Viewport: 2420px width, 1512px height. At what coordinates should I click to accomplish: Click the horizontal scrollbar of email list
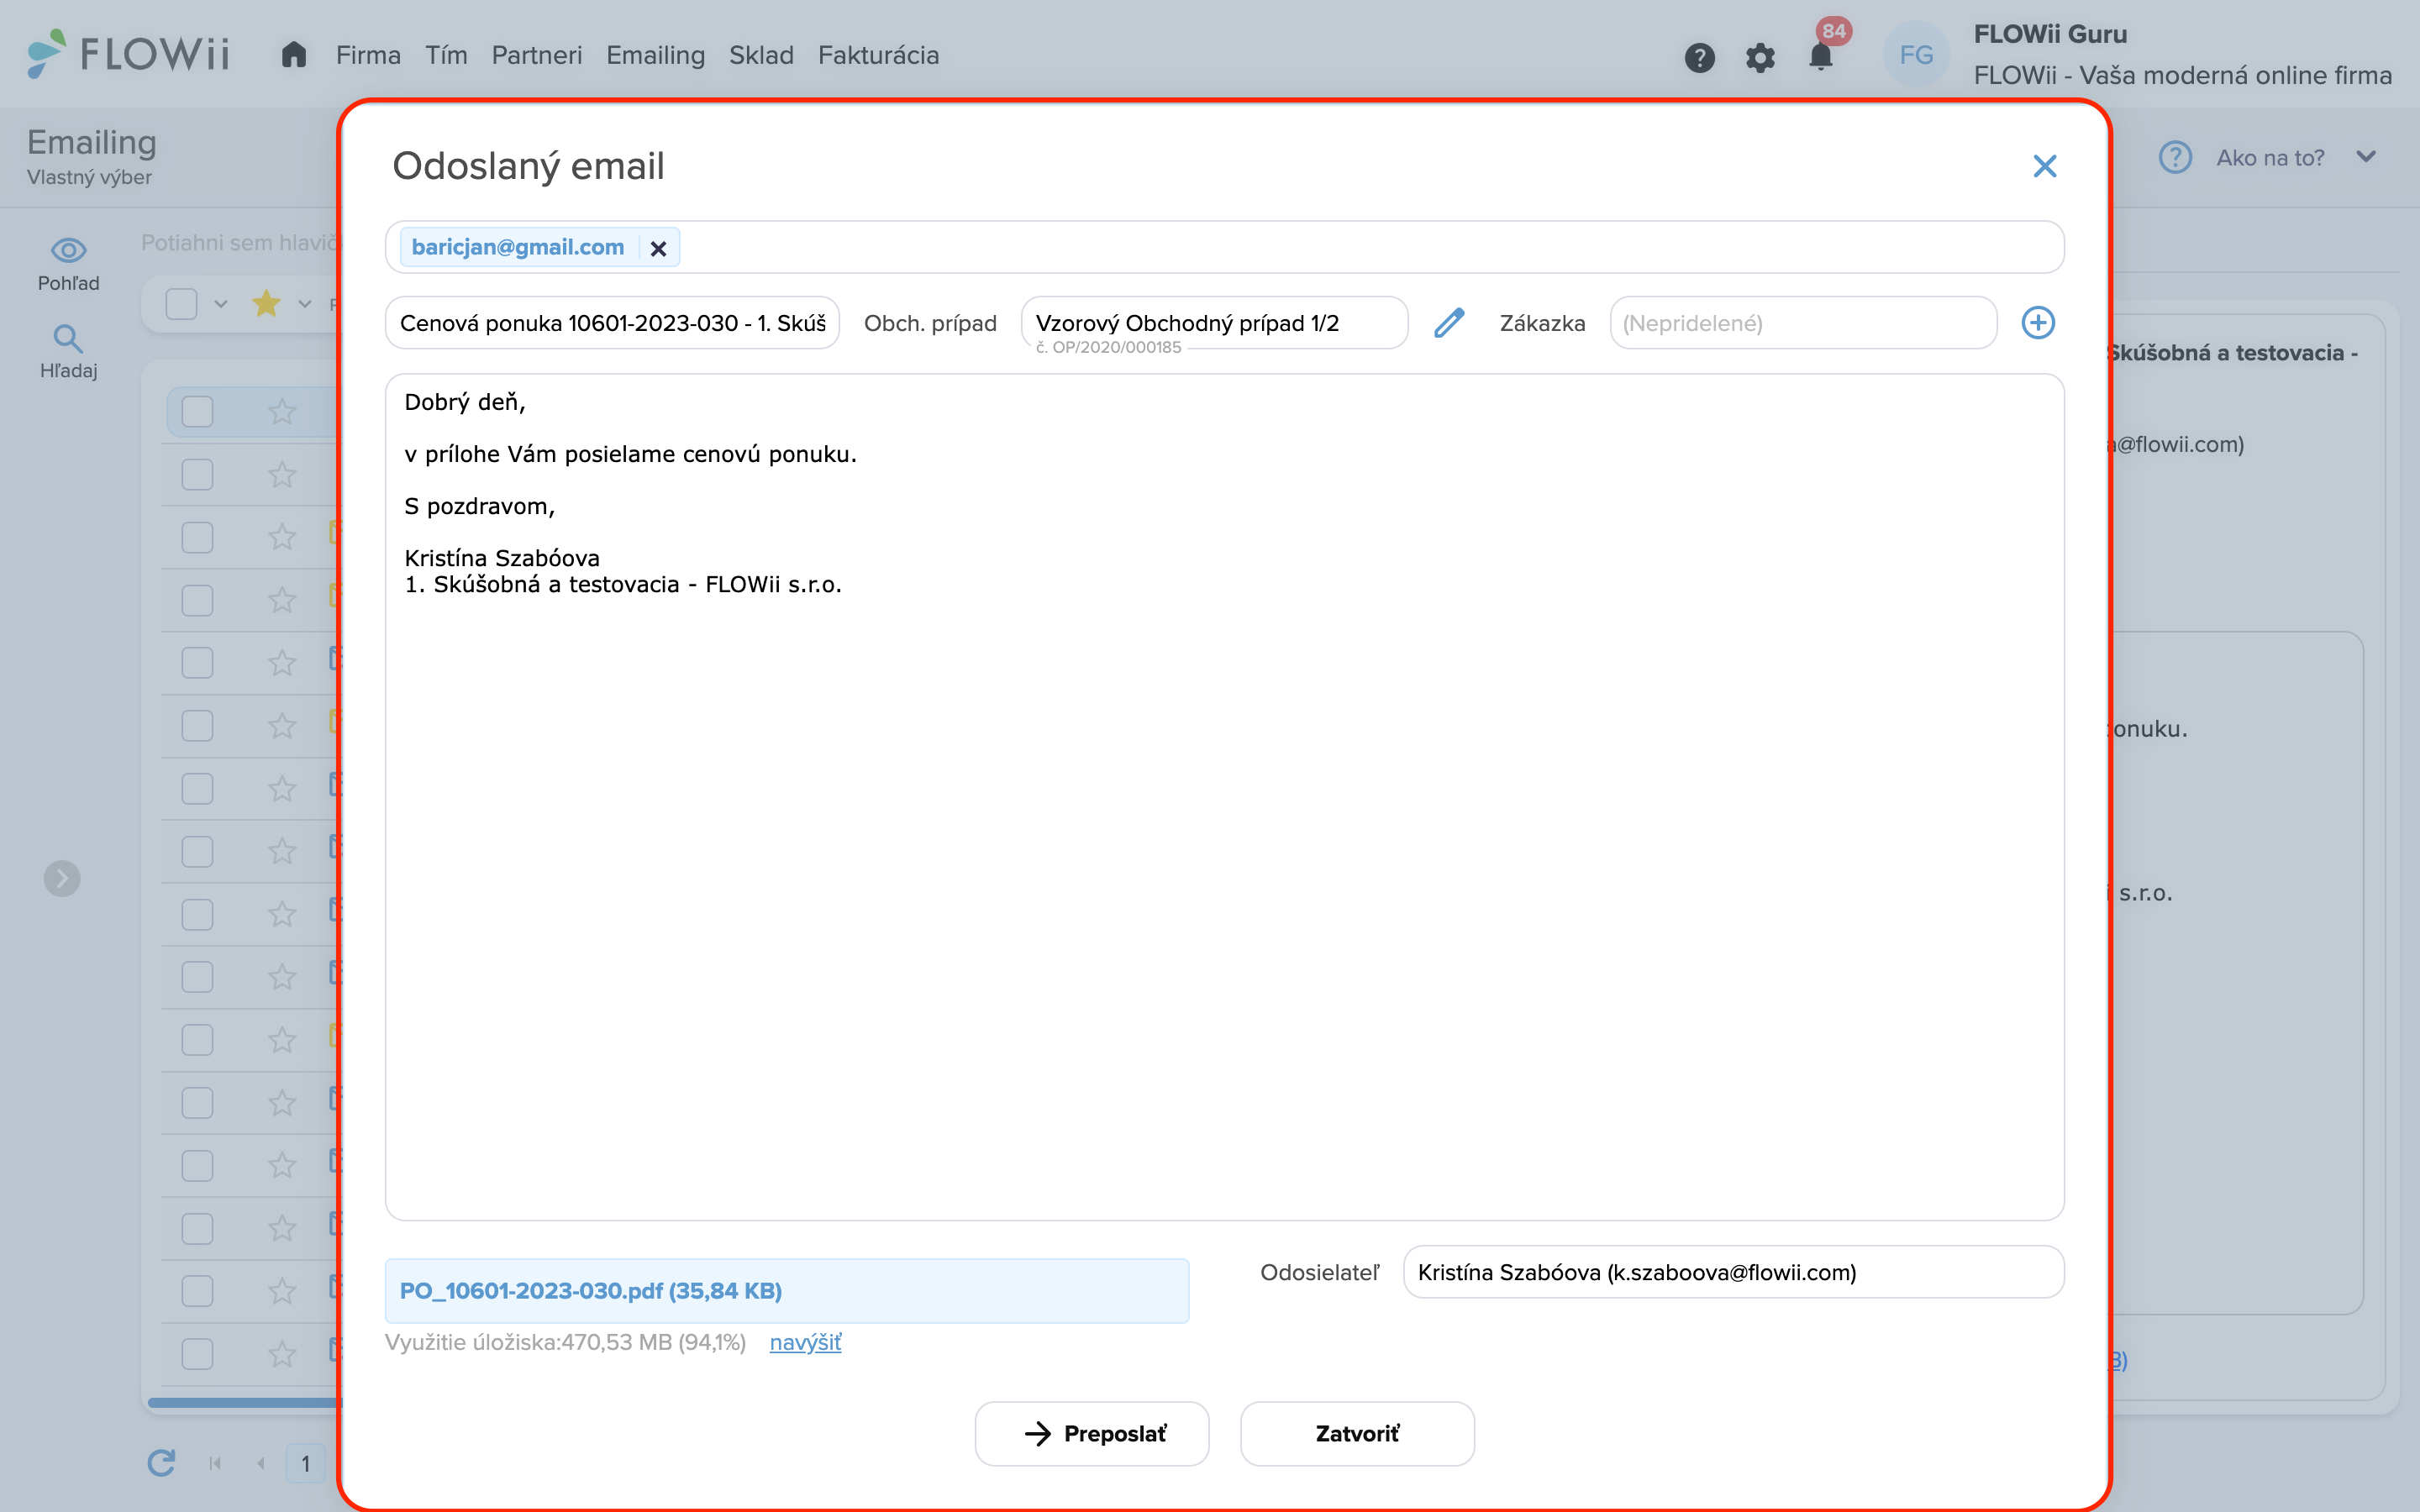tap(245, 1402)
